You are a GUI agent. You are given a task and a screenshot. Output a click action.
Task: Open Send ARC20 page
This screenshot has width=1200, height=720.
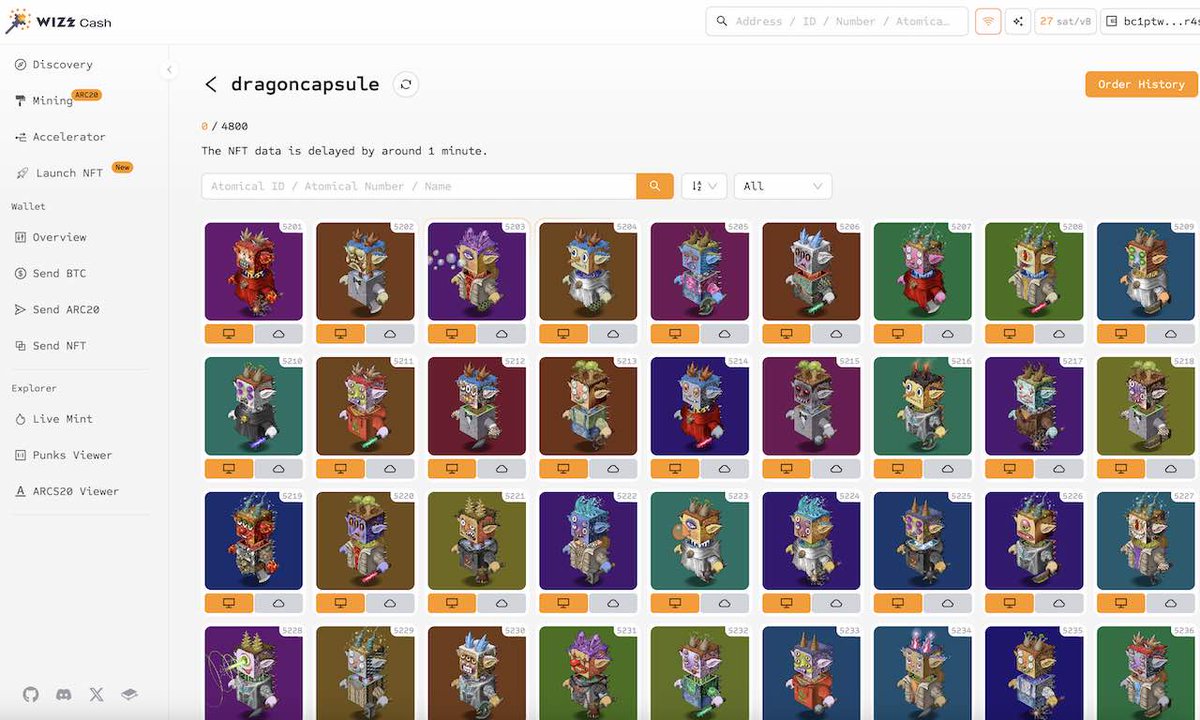point(58,310)
